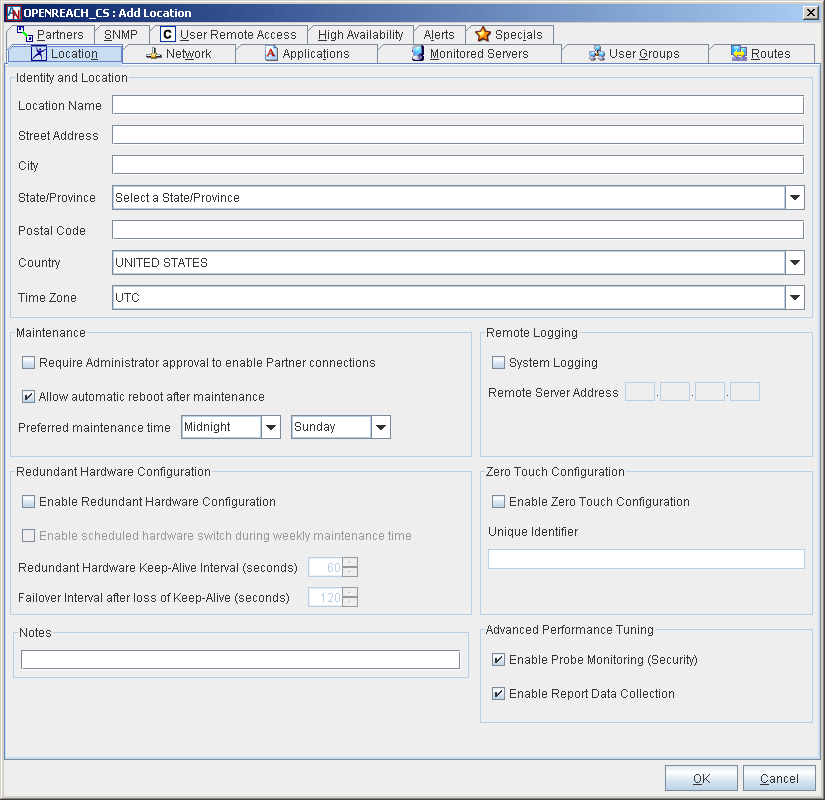The image size is (825, 800).
Task: Uncheck Allow automatic reboot after maintenance
Action: click(28, 396)
